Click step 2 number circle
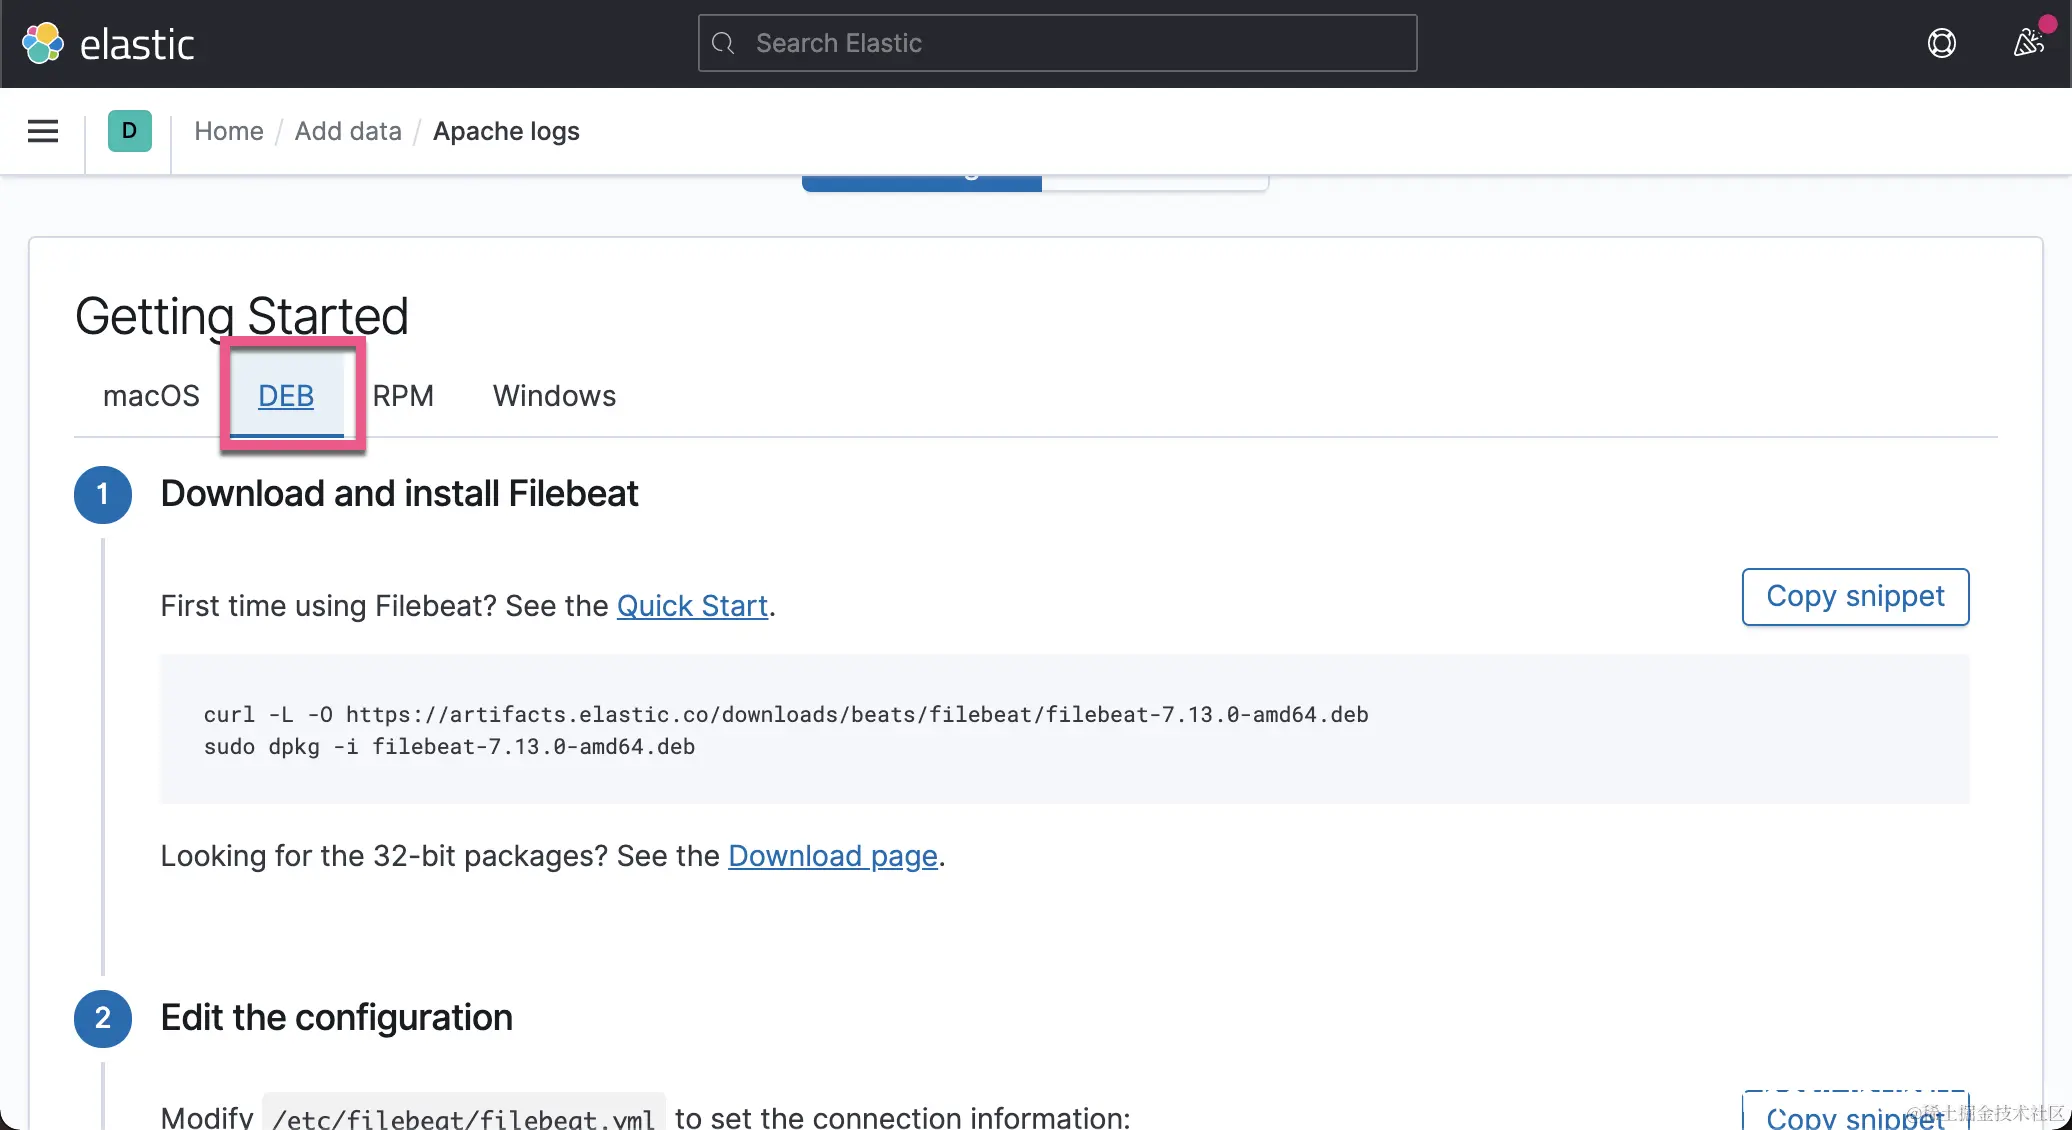The height and width of the screenshot is (1130, 2072). pyautogui.click(x=102, y=1018)
